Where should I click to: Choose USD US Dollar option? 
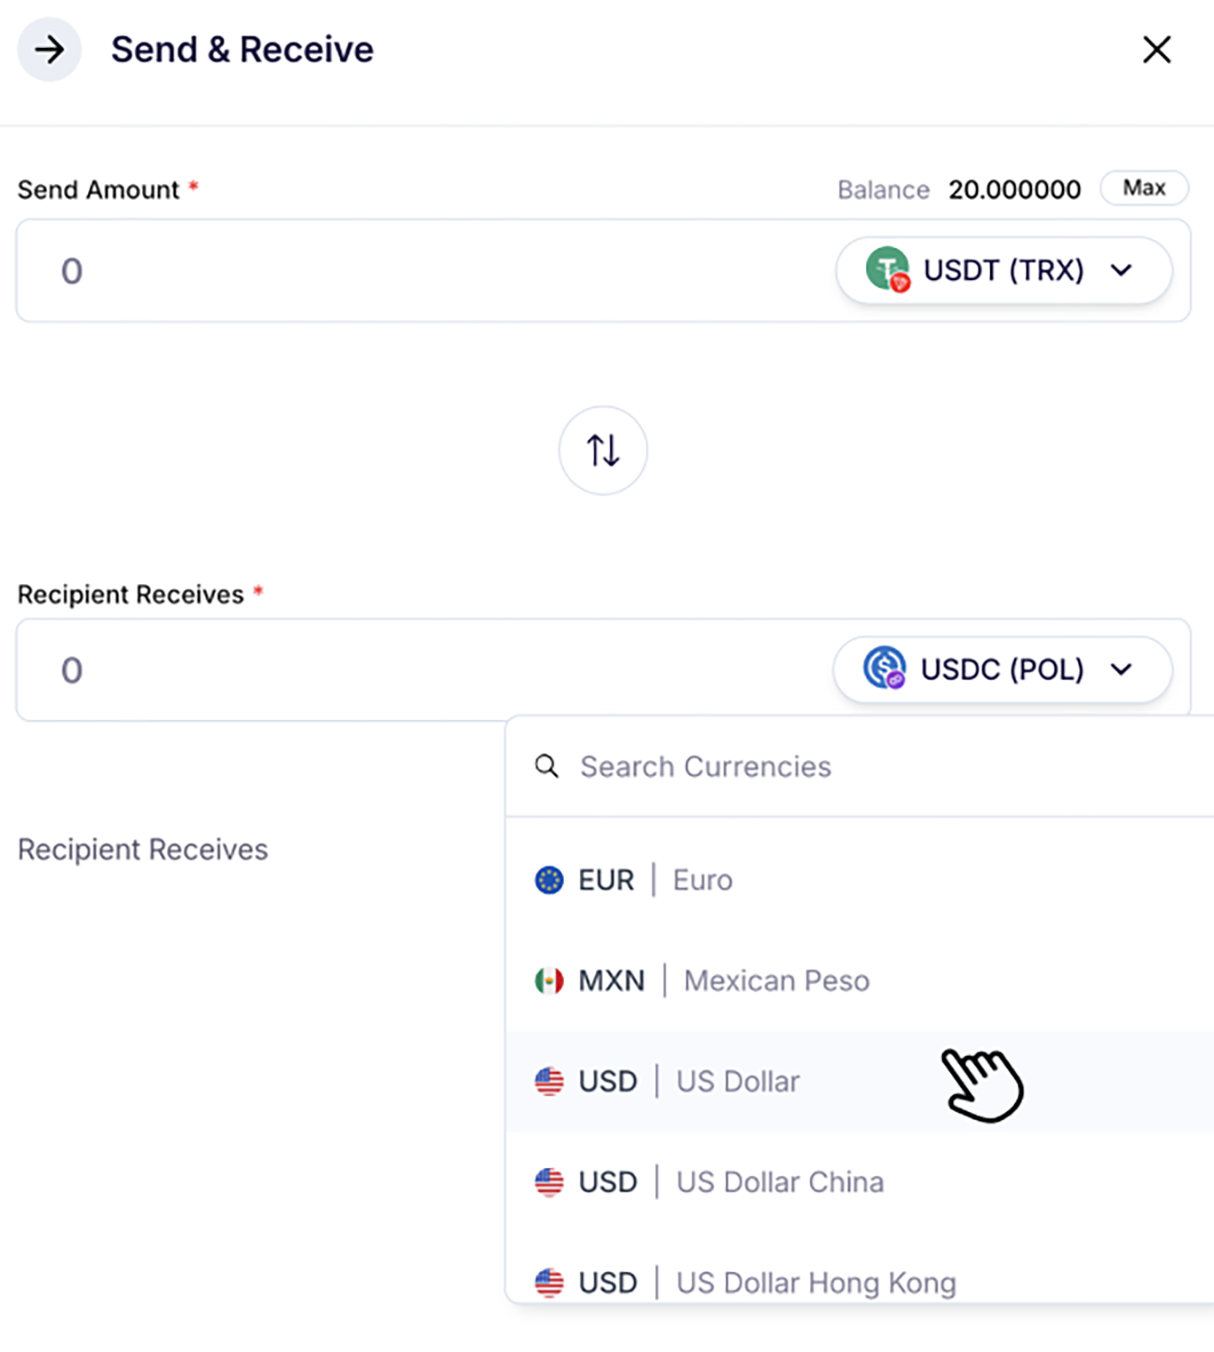(x=860, y=1081)
